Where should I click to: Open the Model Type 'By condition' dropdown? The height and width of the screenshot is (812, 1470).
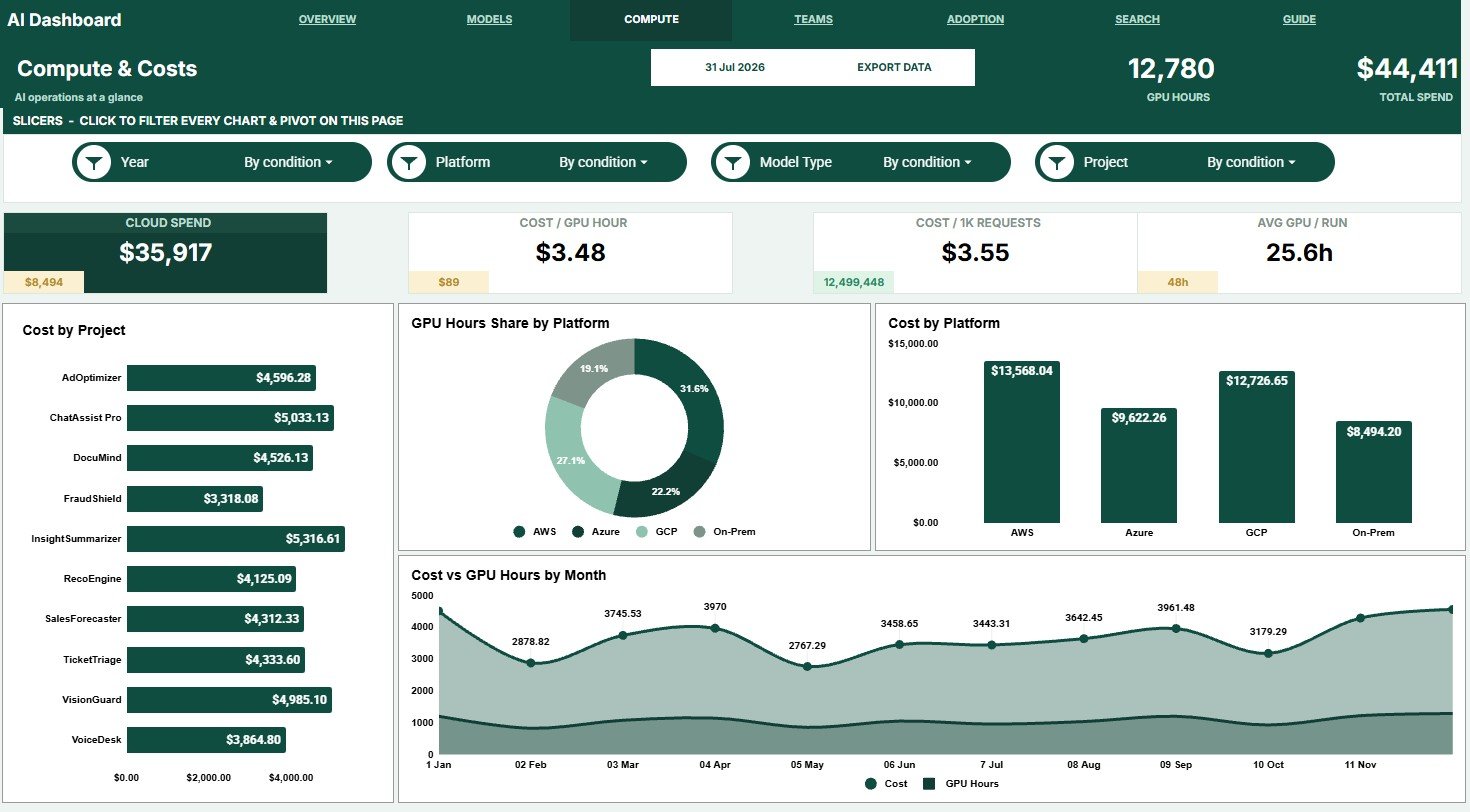tap(927, 162)
